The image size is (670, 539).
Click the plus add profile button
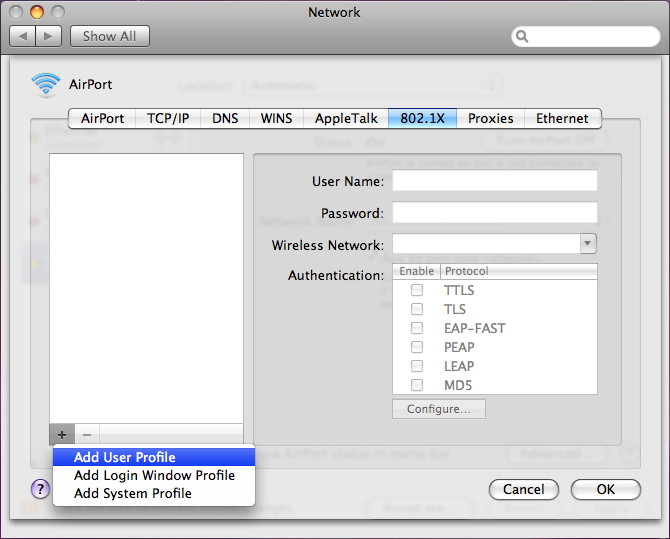click(62, 435)
